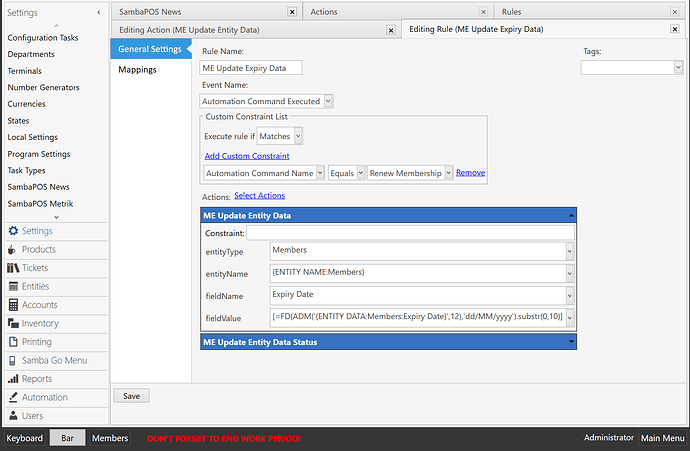Open SambaPOS Metrik in settings list
This screenshot has width=690, height=451.
point(40,204)
